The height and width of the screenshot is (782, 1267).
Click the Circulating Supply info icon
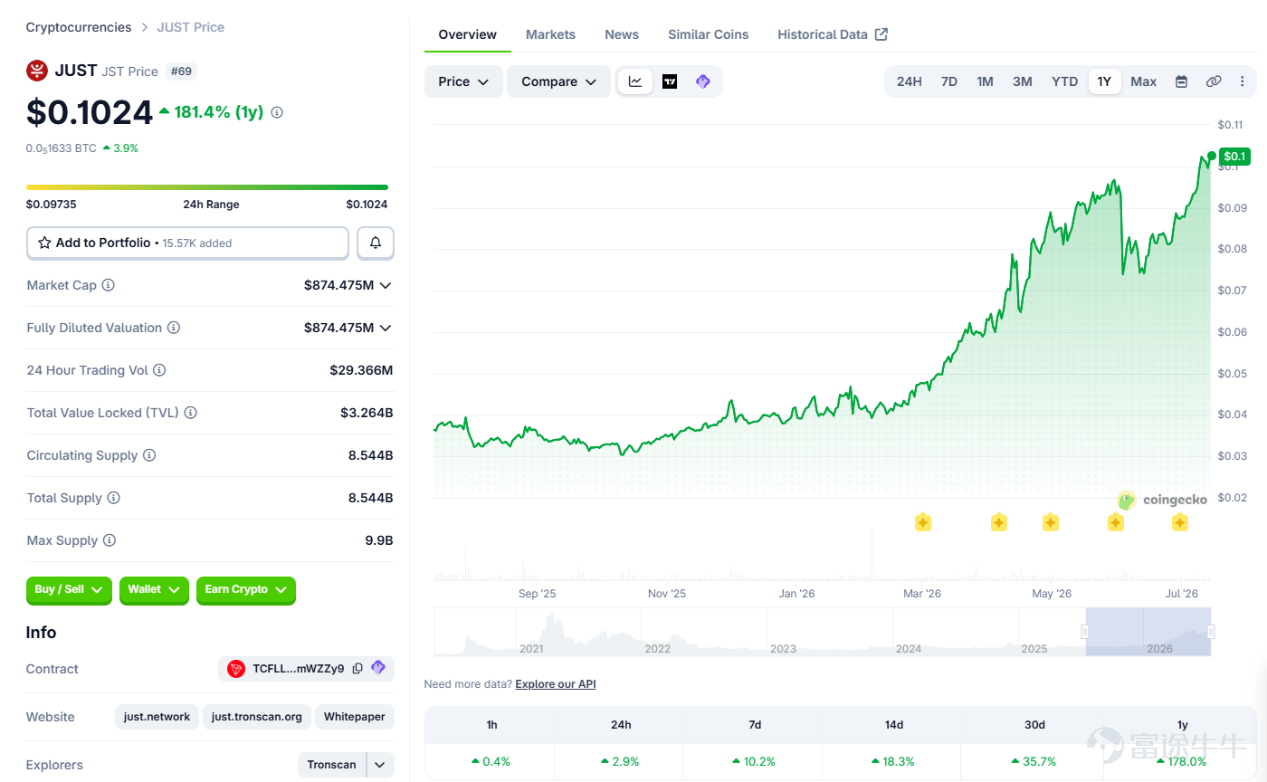[x=149, y=456]
